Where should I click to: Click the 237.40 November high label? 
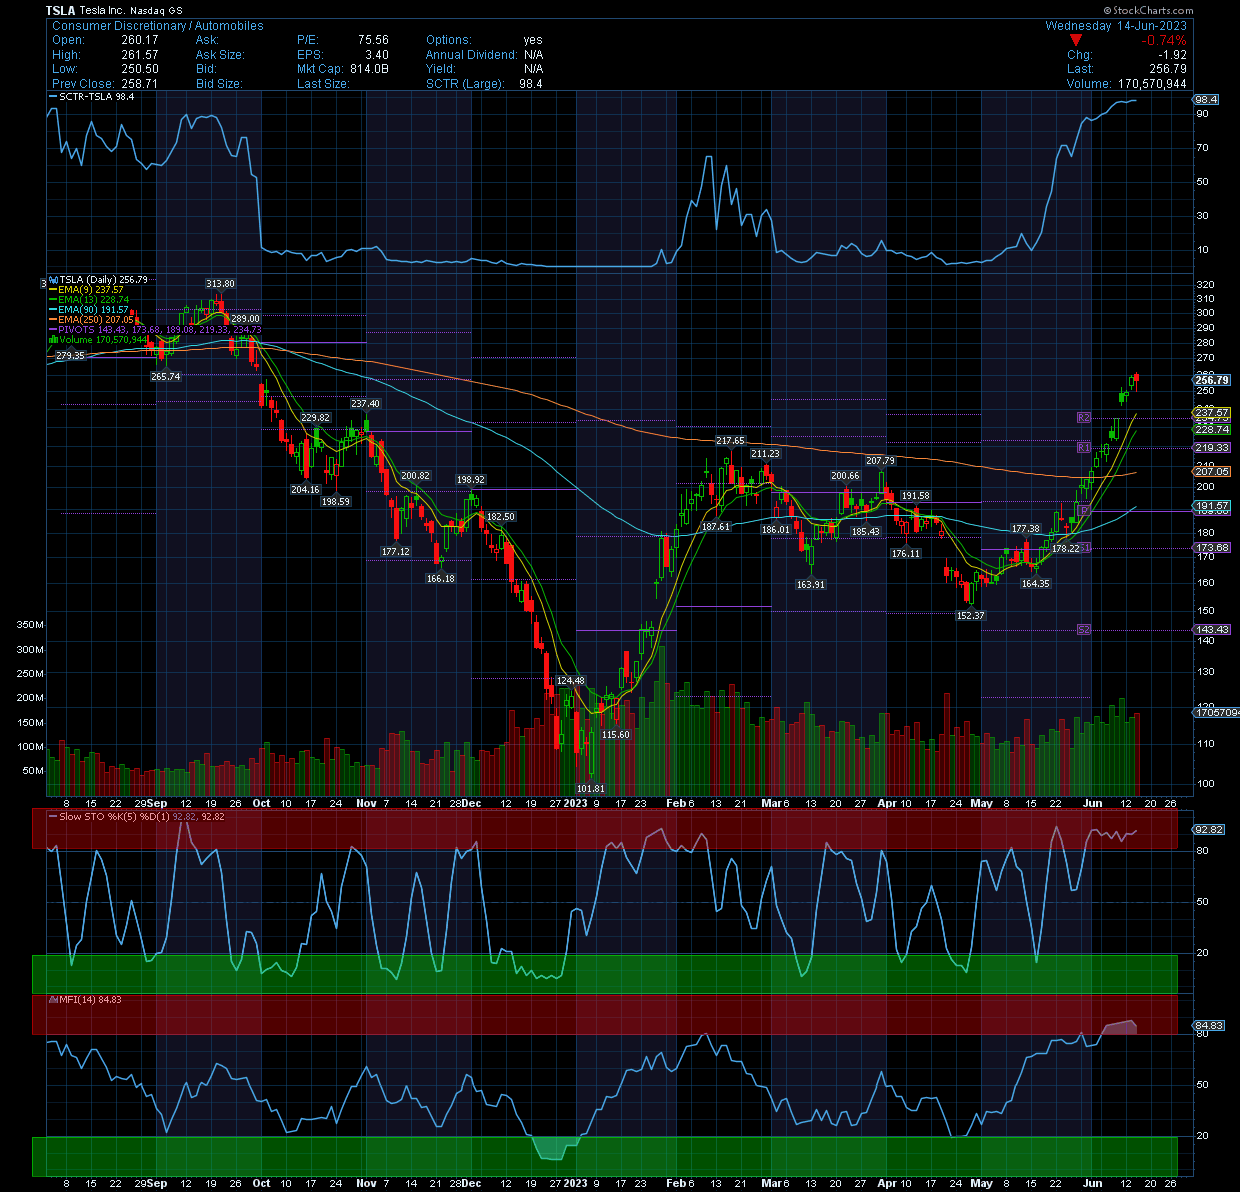click(365, 404)
